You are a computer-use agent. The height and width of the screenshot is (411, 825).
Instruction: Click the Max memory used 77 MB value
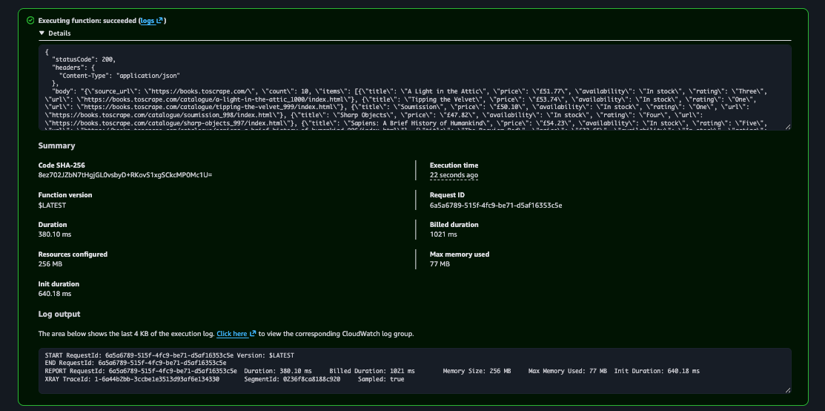[440, 264]
